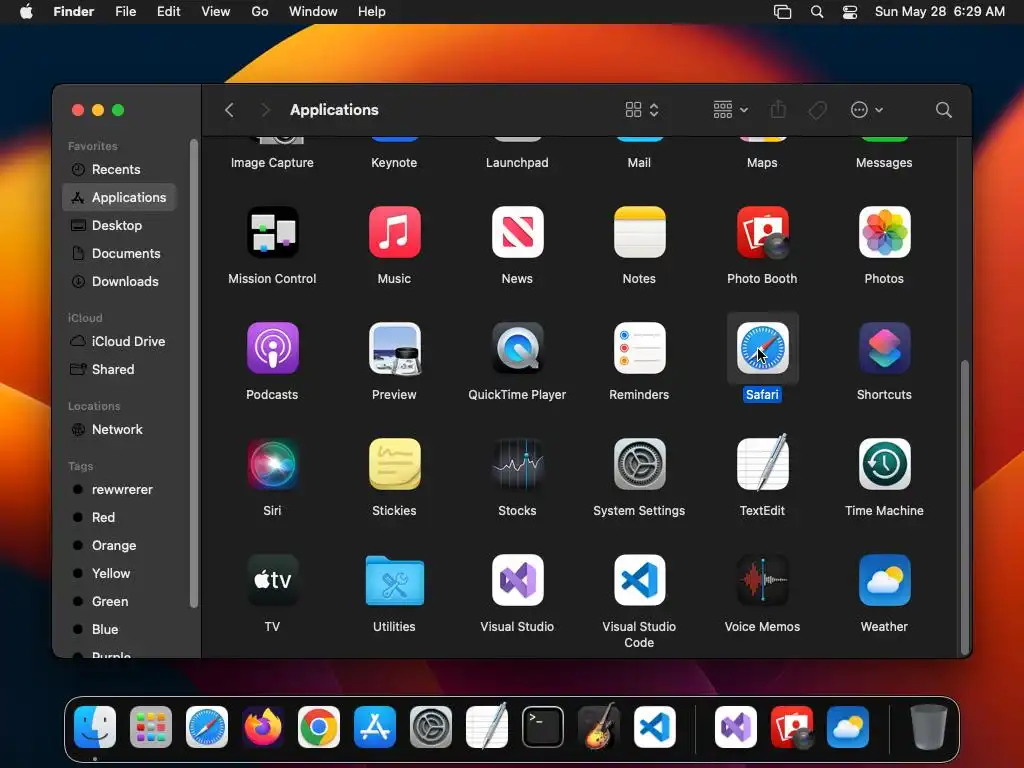
Task: Open the Apple menu
Action: tap(26, 12)
